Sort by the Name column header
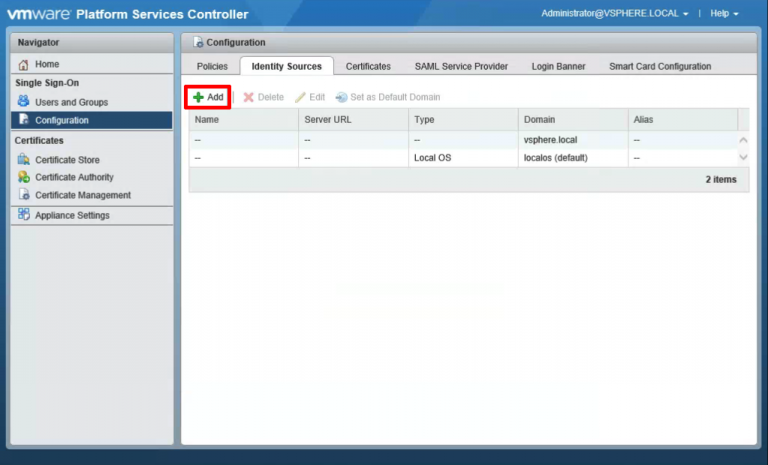The height and width of the screenshot is (465, 768). tap(243, 120)
